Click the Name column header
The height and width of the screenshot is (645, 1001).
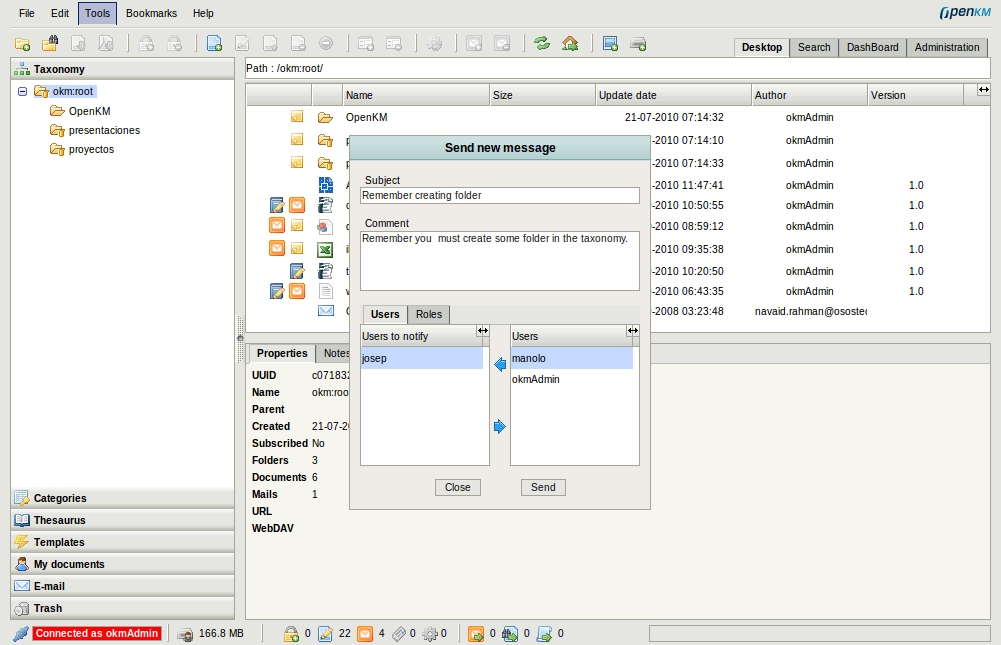[x=416, y=95]
